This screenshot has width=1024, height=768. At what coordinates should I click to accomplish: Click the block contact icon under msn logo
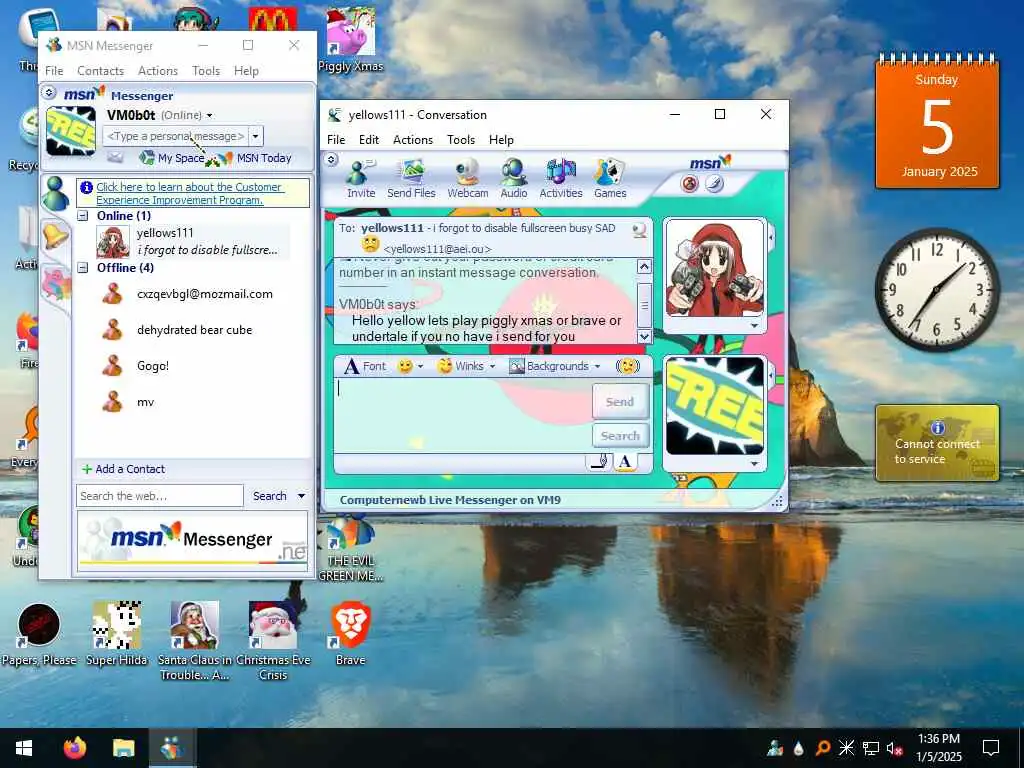690,184
